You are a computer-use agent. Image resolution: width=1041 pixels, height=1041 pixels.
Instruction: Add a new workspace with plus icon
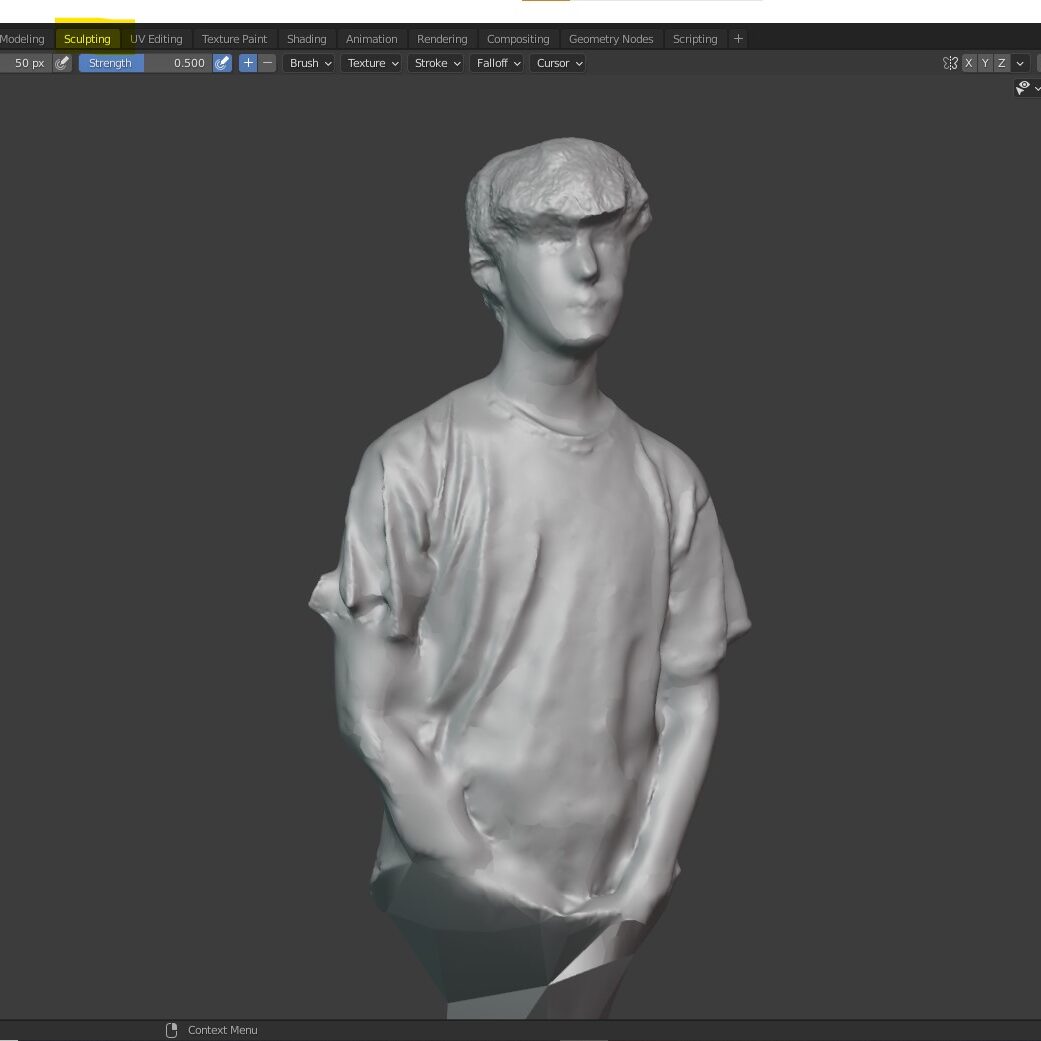pyautogui.click(x=738, y=39)
